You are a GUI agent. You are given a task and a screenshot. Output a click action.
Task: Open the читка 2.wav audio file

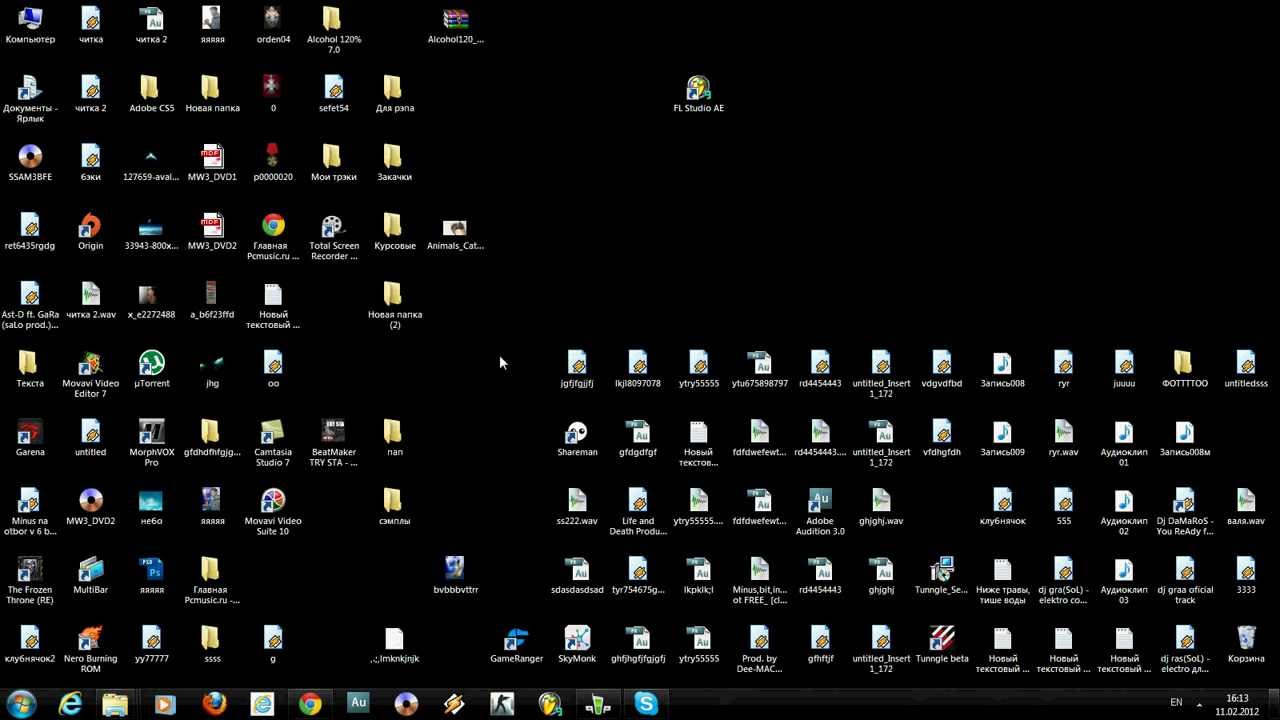[x=90, y=301]
